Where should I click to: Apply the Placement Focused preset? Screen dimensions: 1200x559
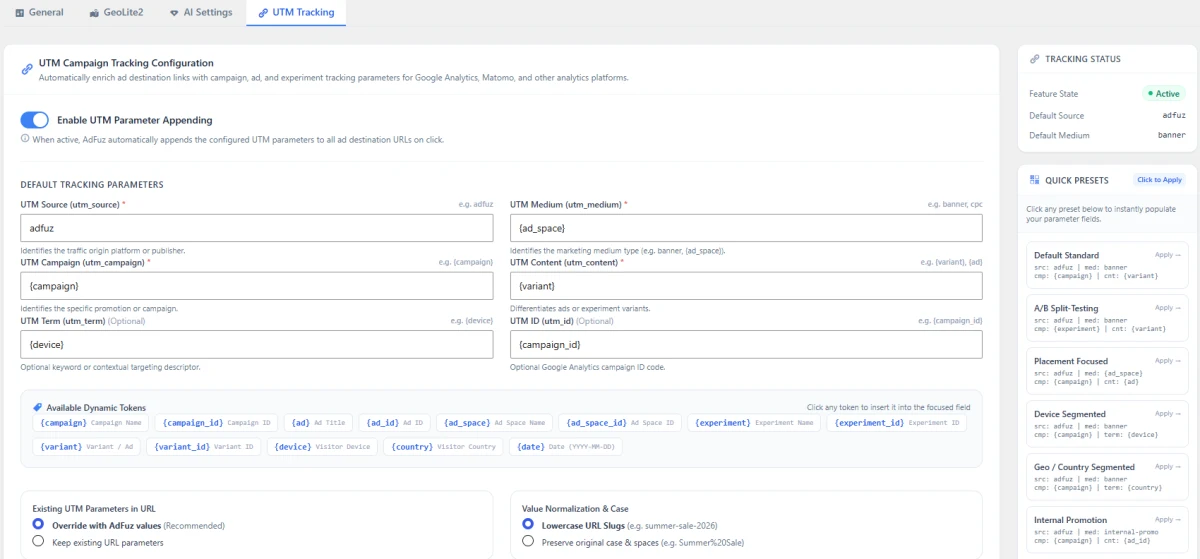1107,371
